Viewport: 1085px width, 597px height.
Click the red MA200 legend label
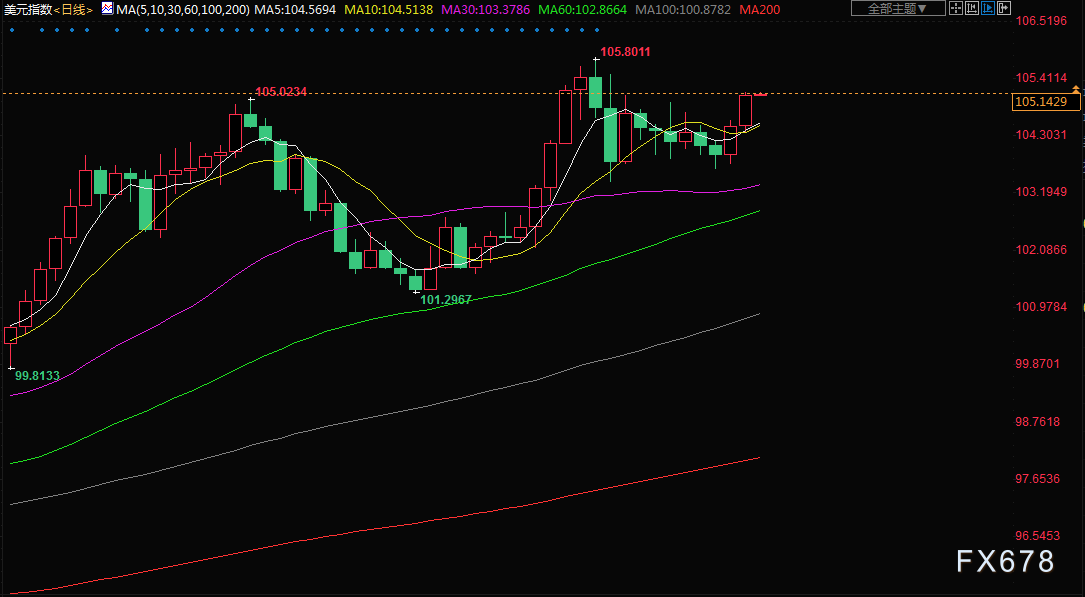click(759, 9)
